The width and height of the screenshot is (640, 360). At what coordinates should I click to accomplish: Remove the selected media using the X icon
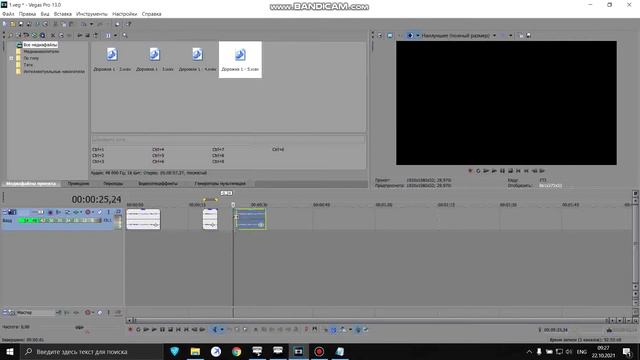tap(53, 36)
